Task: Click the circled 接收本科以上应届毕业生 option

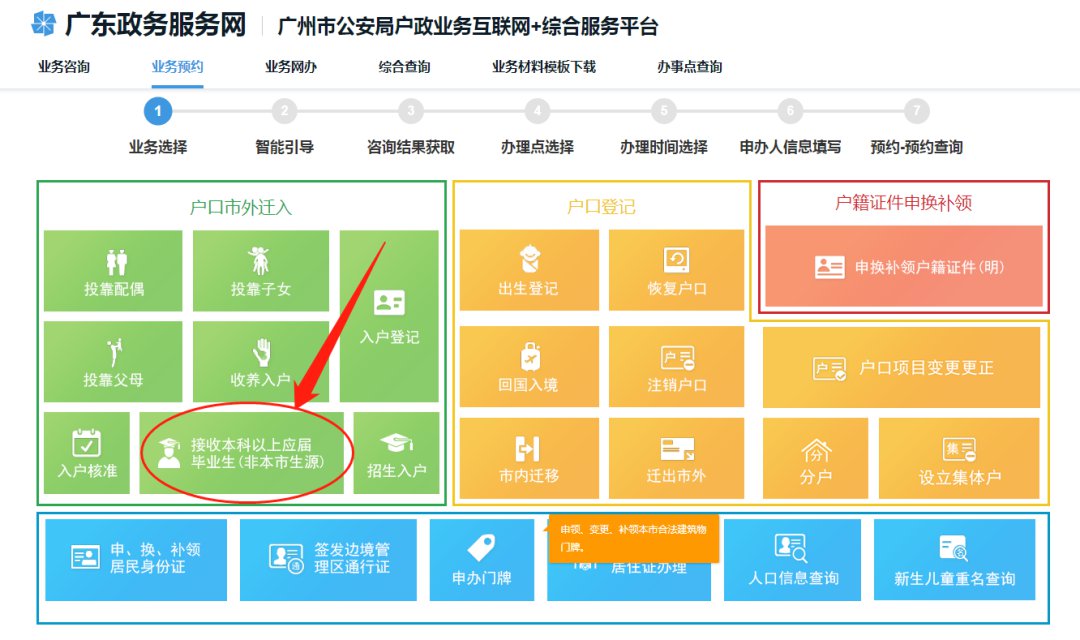Action: pyautogui.click(x=243, y=455)
